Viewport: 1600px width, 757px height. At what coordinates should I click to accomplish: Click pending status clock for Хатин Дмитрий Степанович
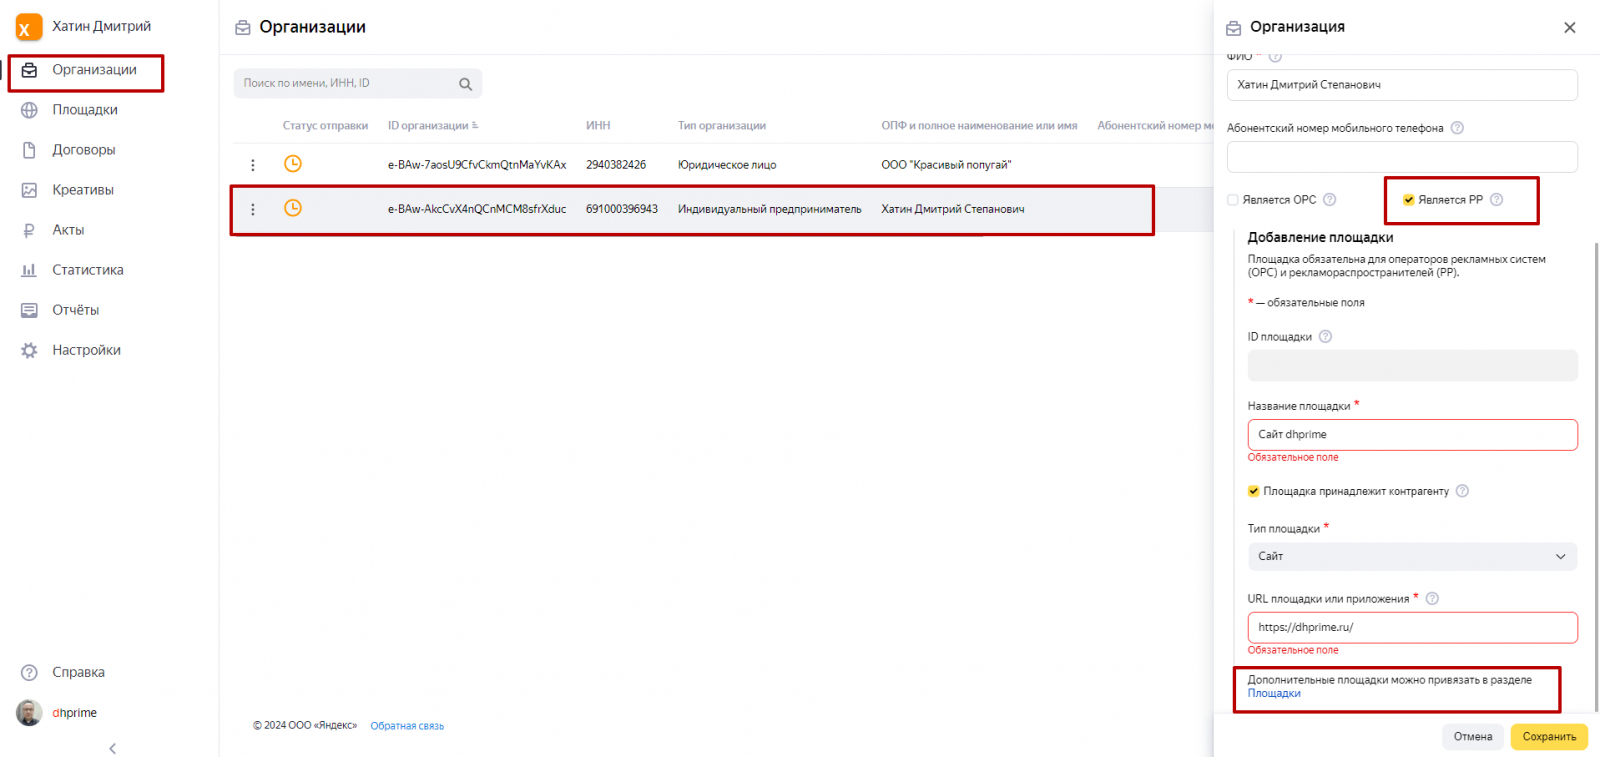[x=293, y=208]
